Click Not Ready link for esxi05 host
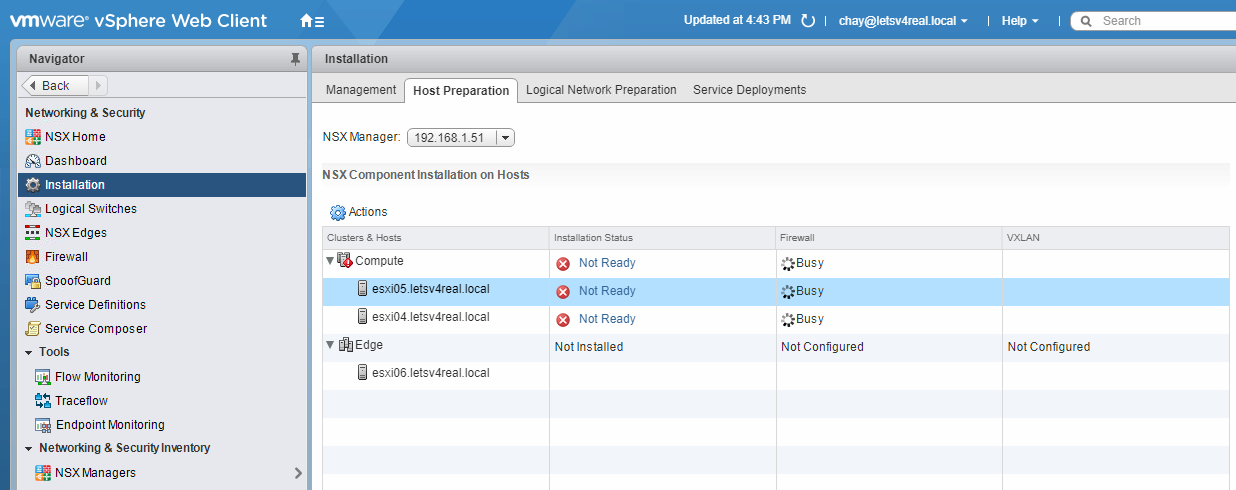 tap(606, 291)
